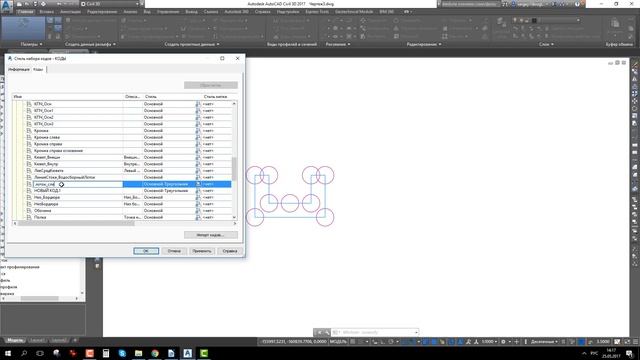Click Применить button in dialog
640x360 pixels.
(x=202, y=251)
